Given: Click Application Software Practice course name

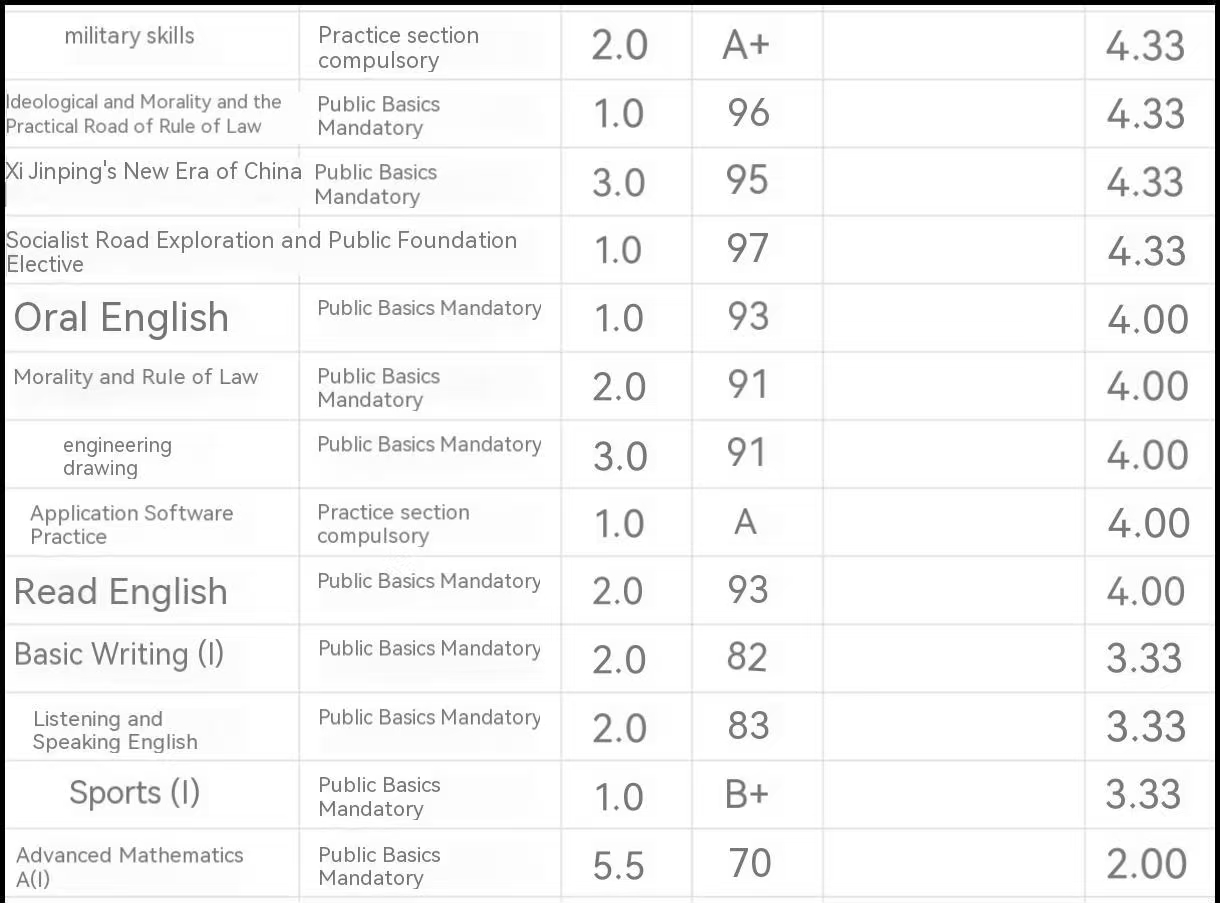Looking at the screenshot, I should click(x=131, y=524).
